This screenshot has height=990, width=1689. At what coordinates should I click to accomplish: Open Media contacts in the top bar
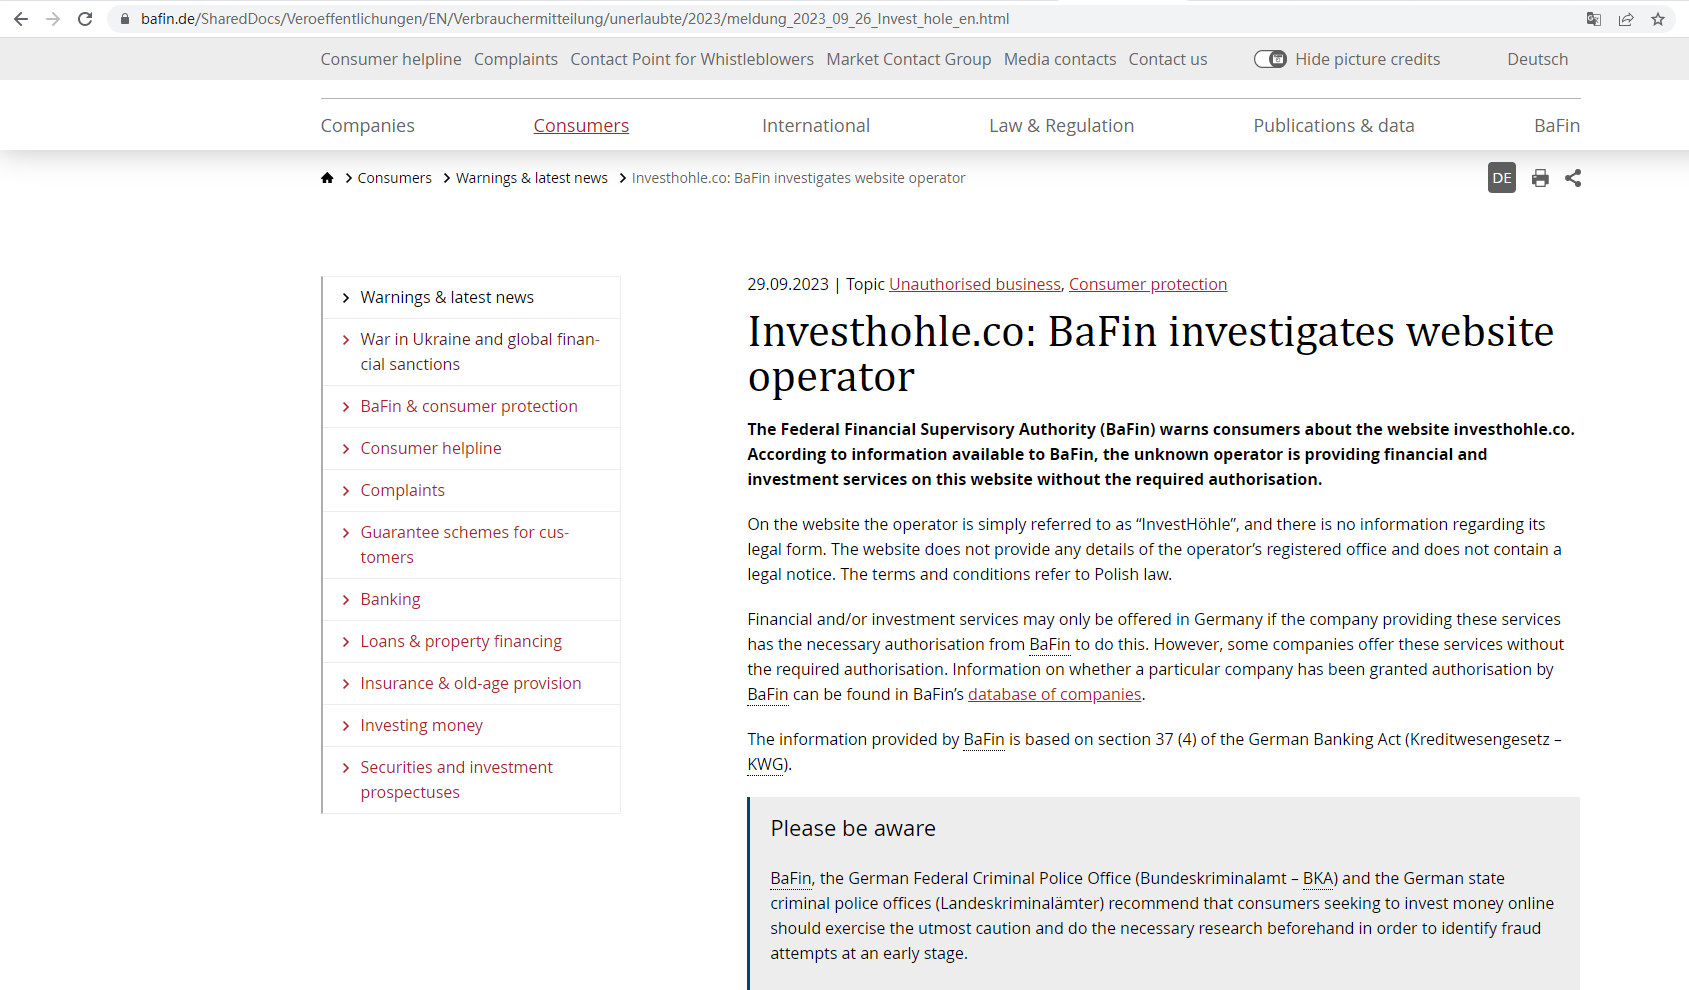[x=1060, y=59]
